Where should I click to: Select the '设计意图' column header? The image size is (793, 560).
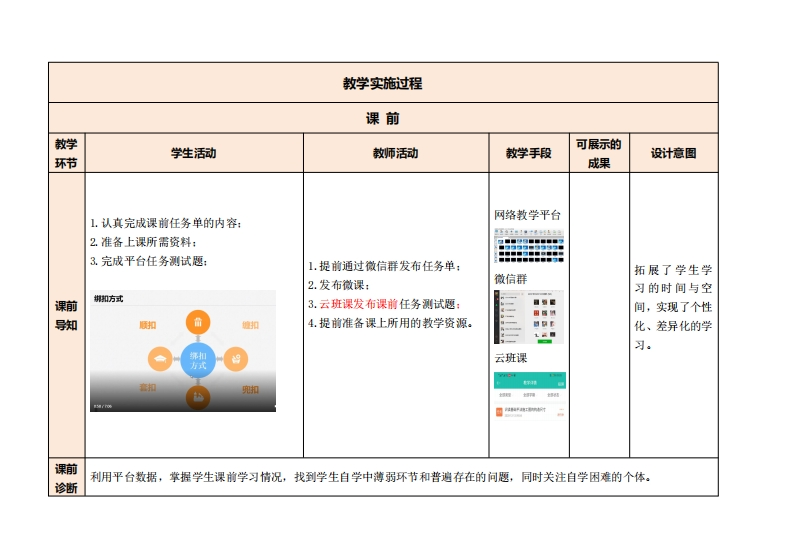click(x=673, y=153)
